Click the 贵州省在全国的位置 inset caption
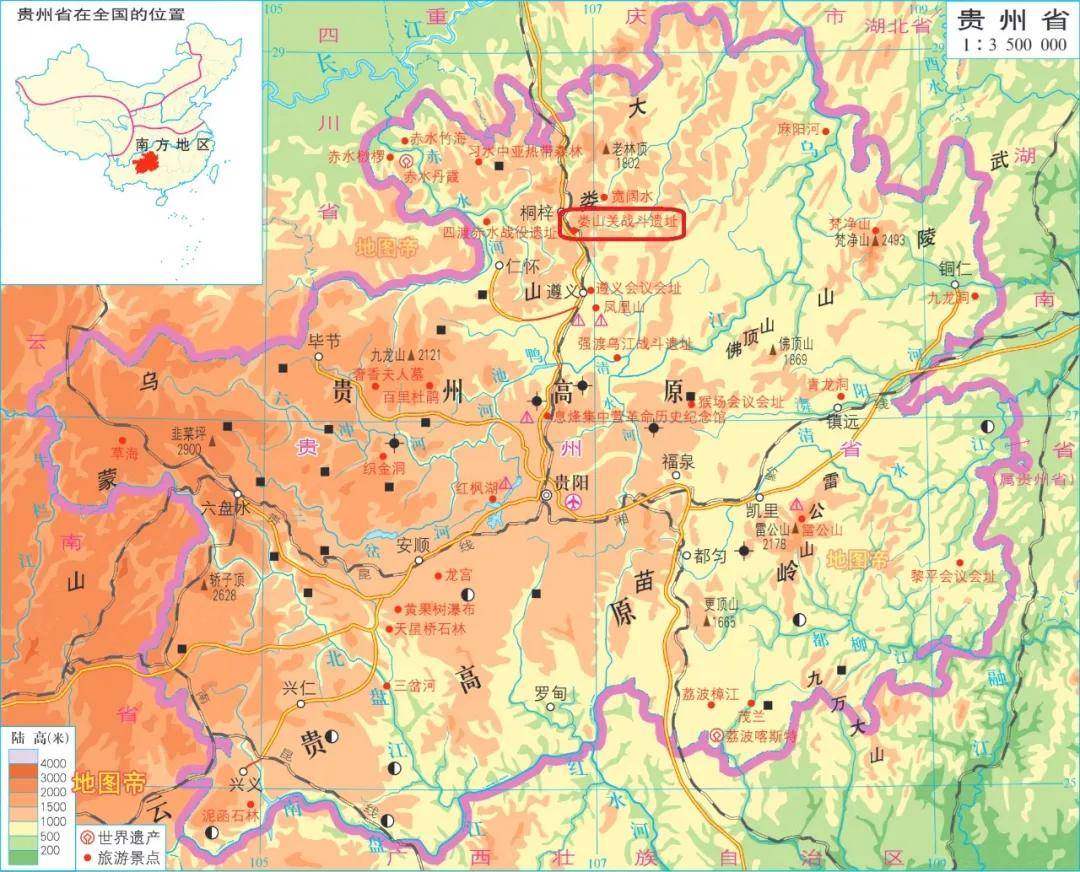 click(x=101, y=12)
